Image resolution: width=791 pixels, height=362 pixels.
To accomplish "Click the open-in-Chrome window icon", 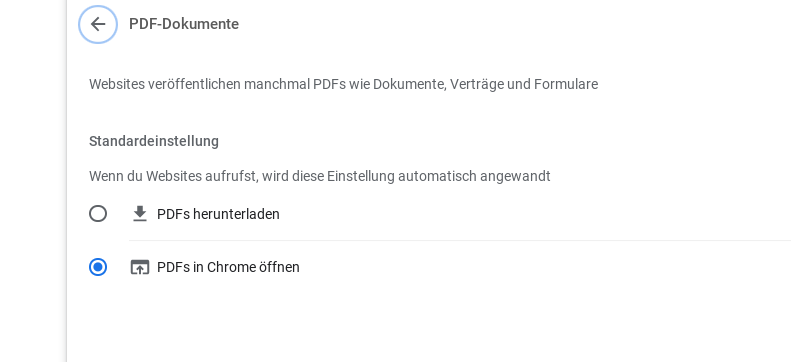I will [x=140, y=267].
